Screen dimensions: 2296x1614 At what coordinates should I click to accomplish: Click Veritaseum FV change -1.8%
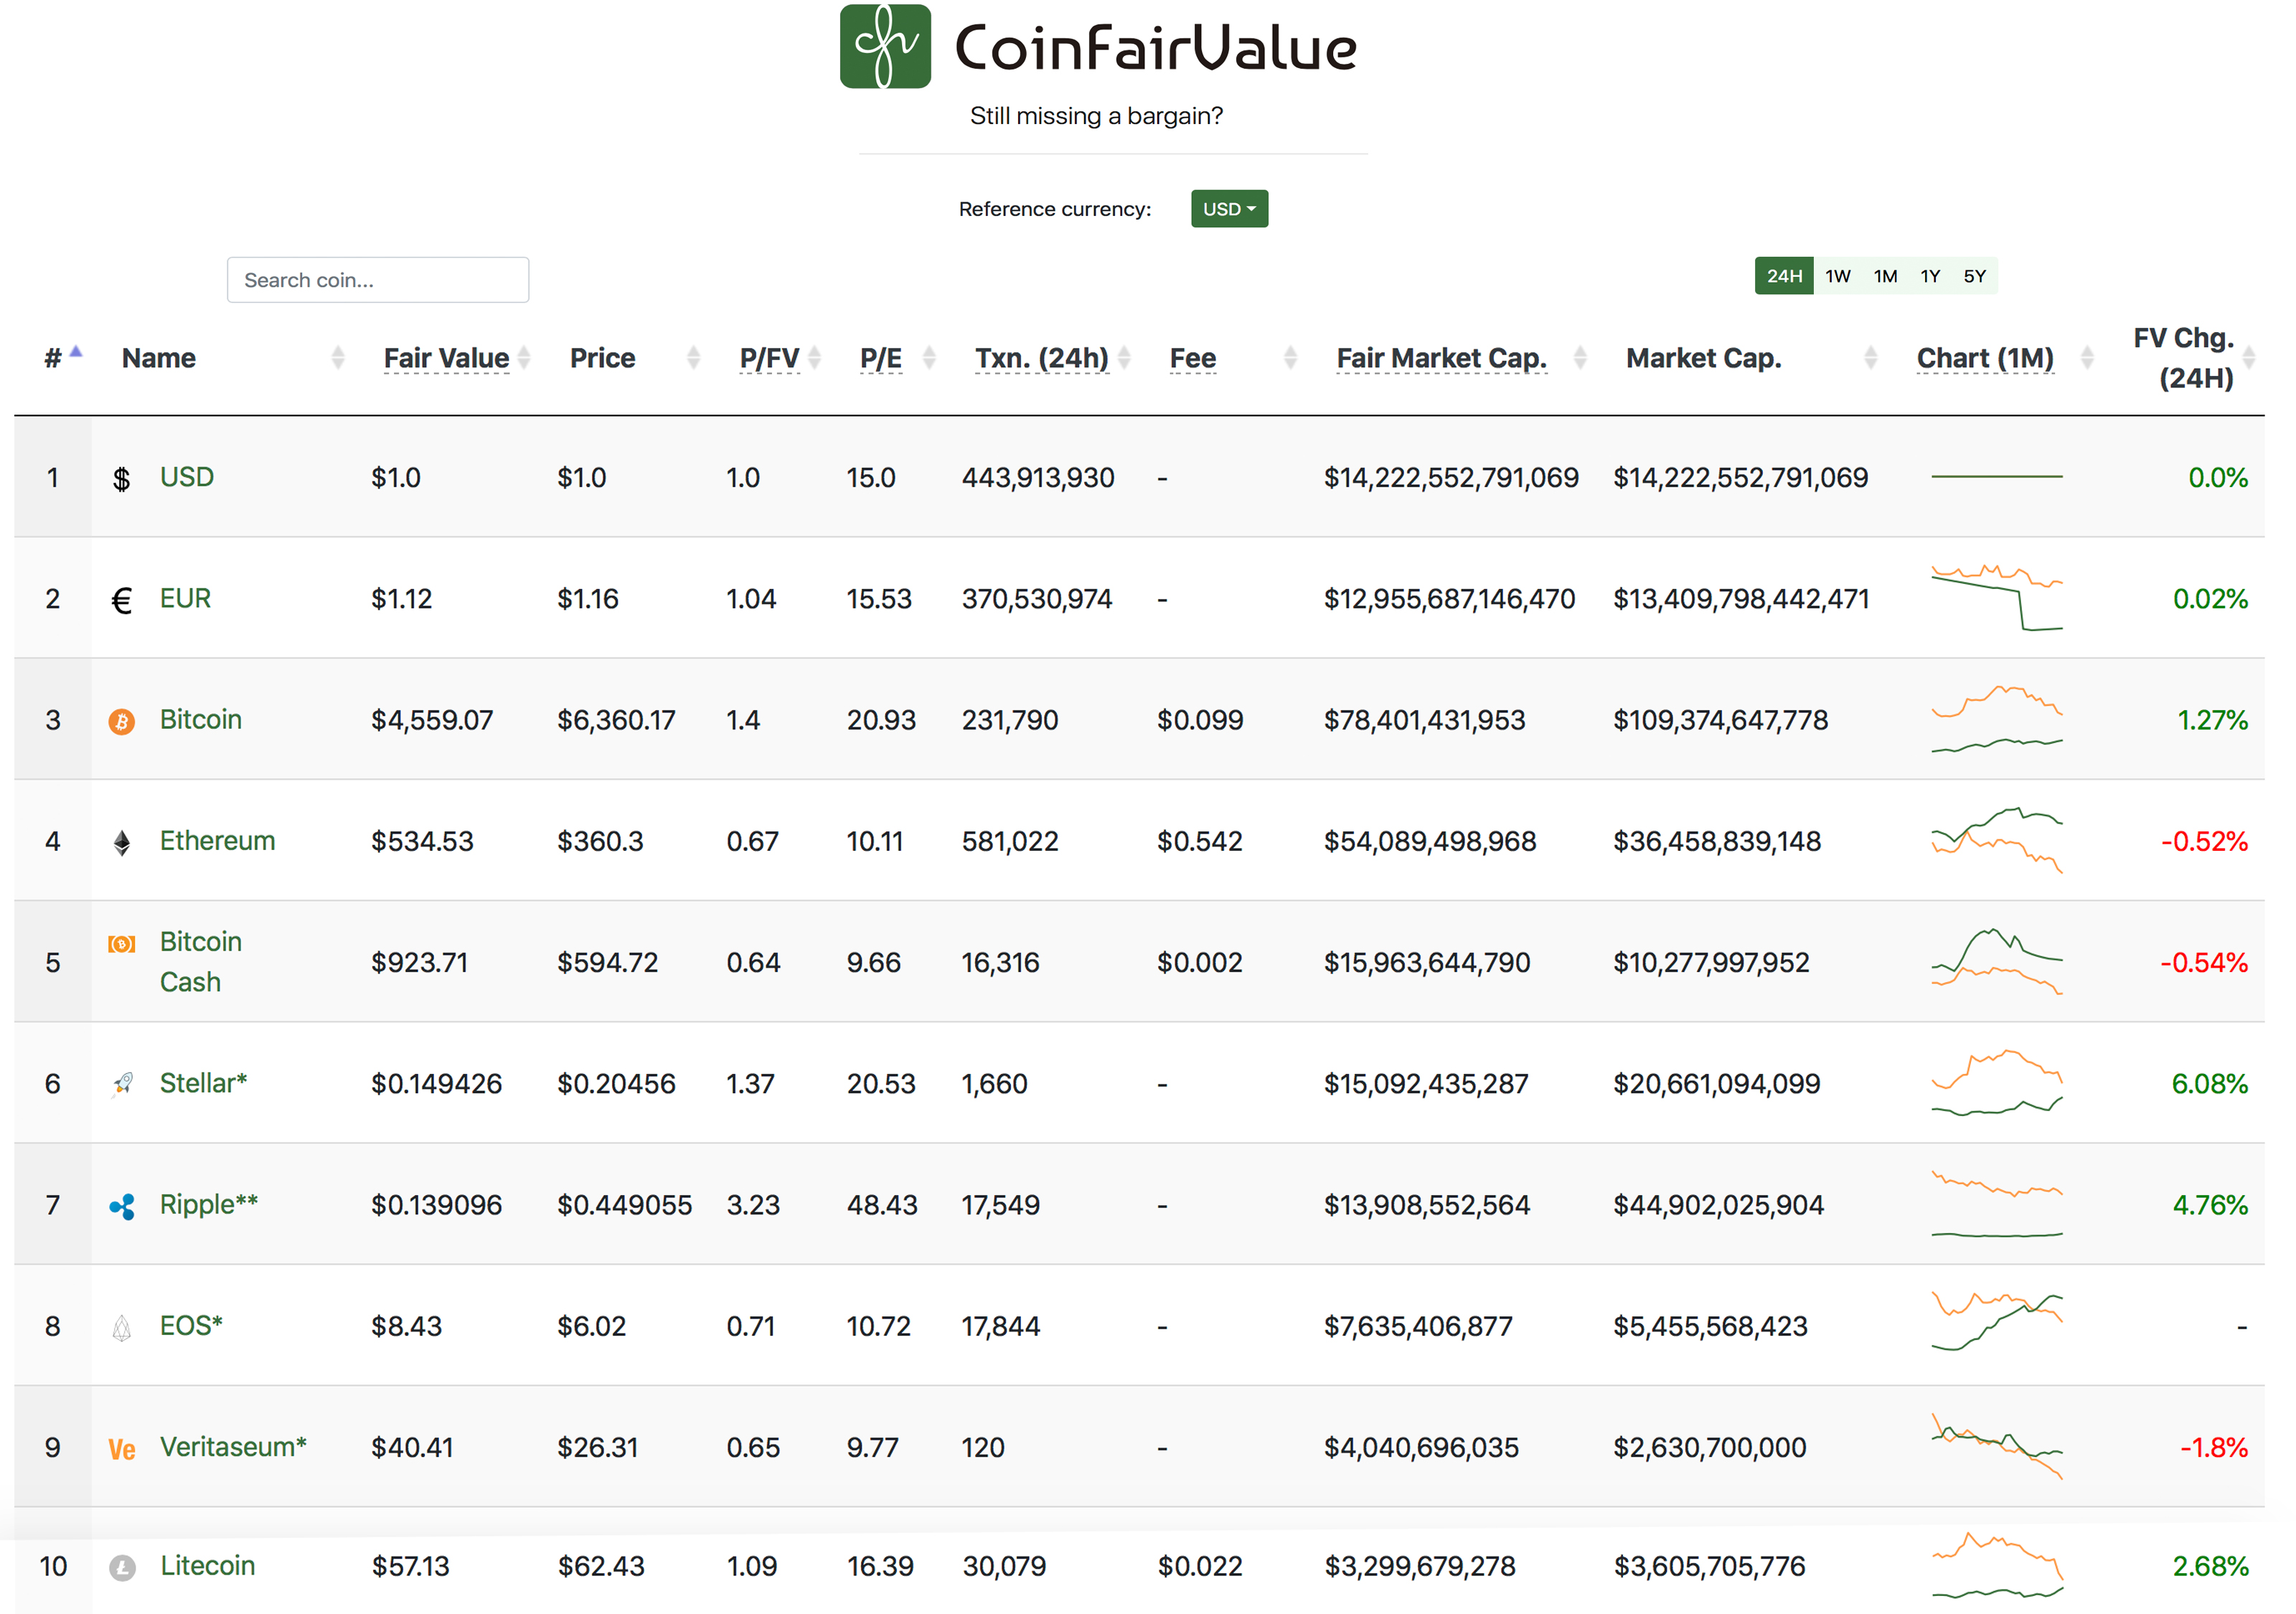[x=2214, y=1447]
